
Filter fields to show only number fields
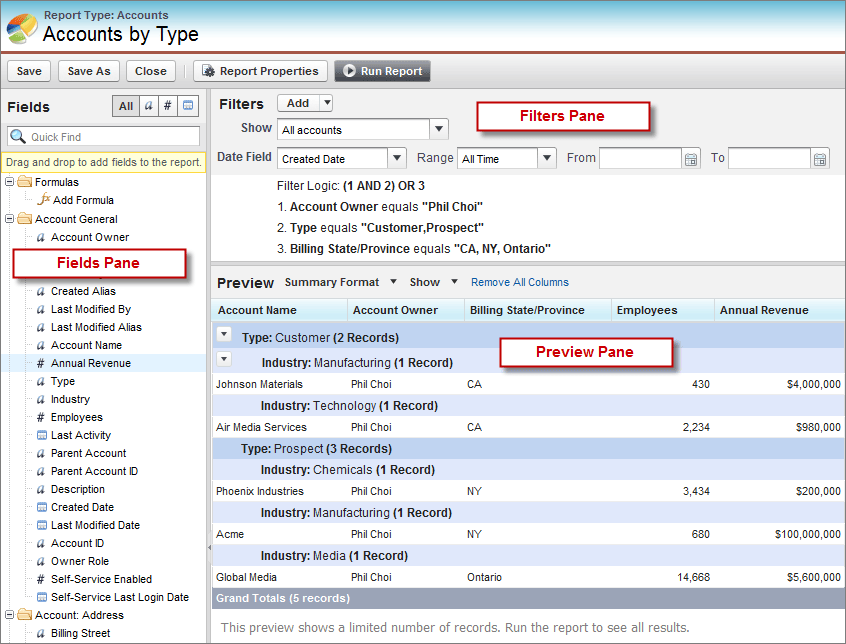(x=167, y=106)
